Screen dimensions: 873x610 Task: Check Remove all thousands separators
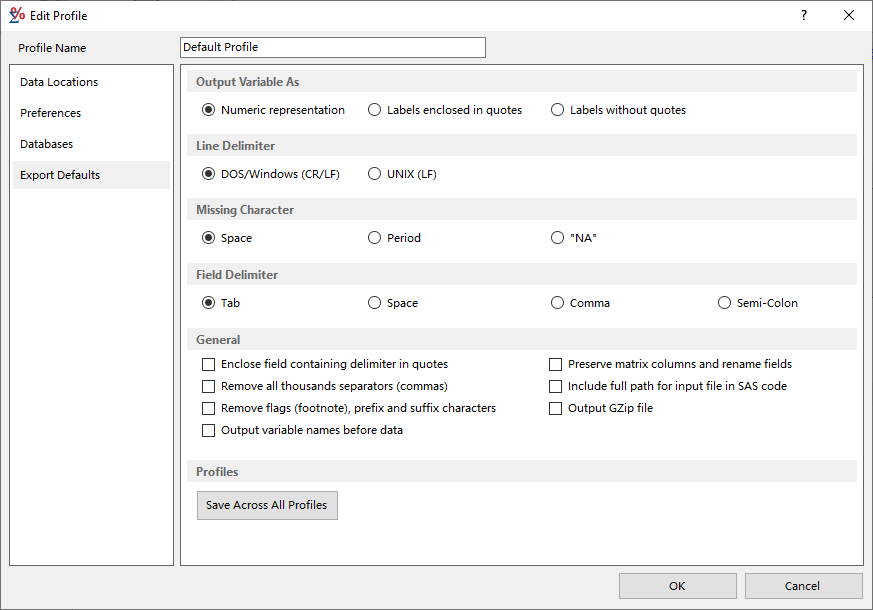[208, 386]
